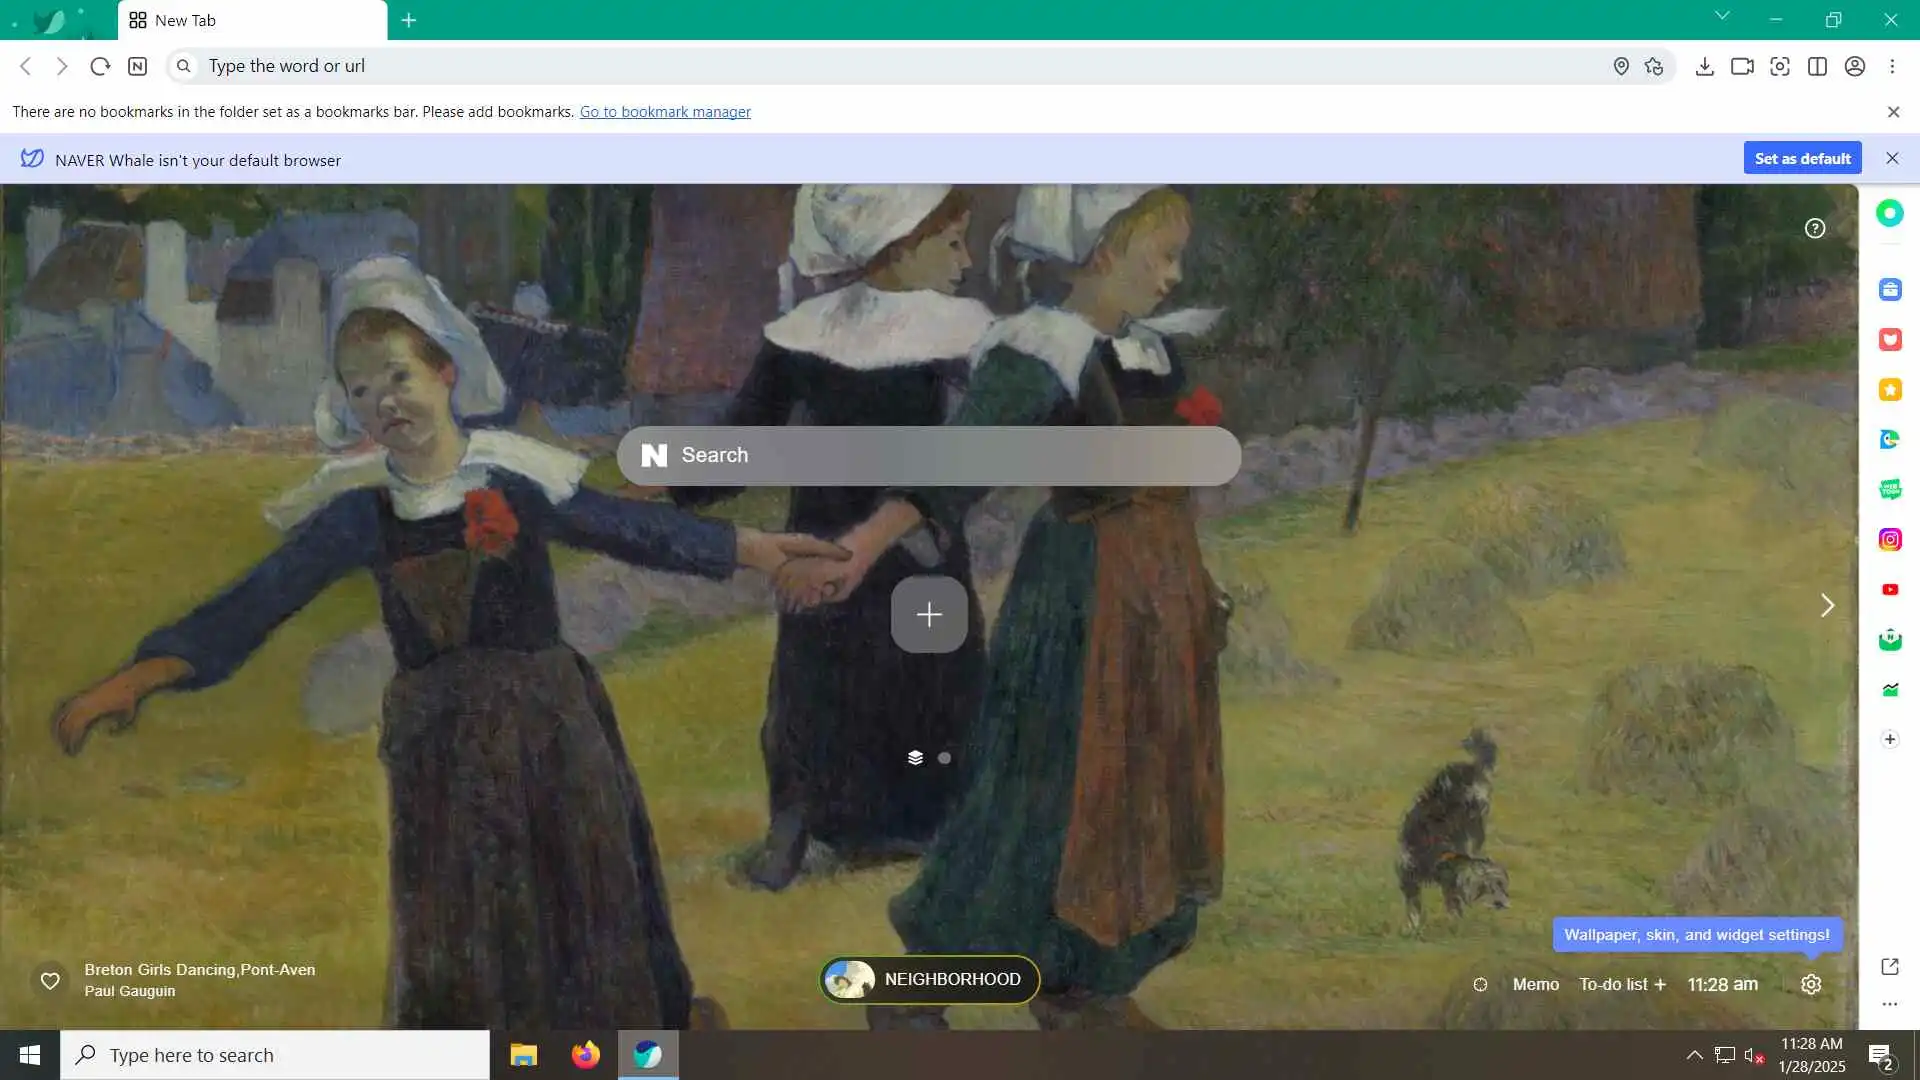Open the Papago translator sidebar icon
1920x1080 pixels.
[x=1889, y=440]
